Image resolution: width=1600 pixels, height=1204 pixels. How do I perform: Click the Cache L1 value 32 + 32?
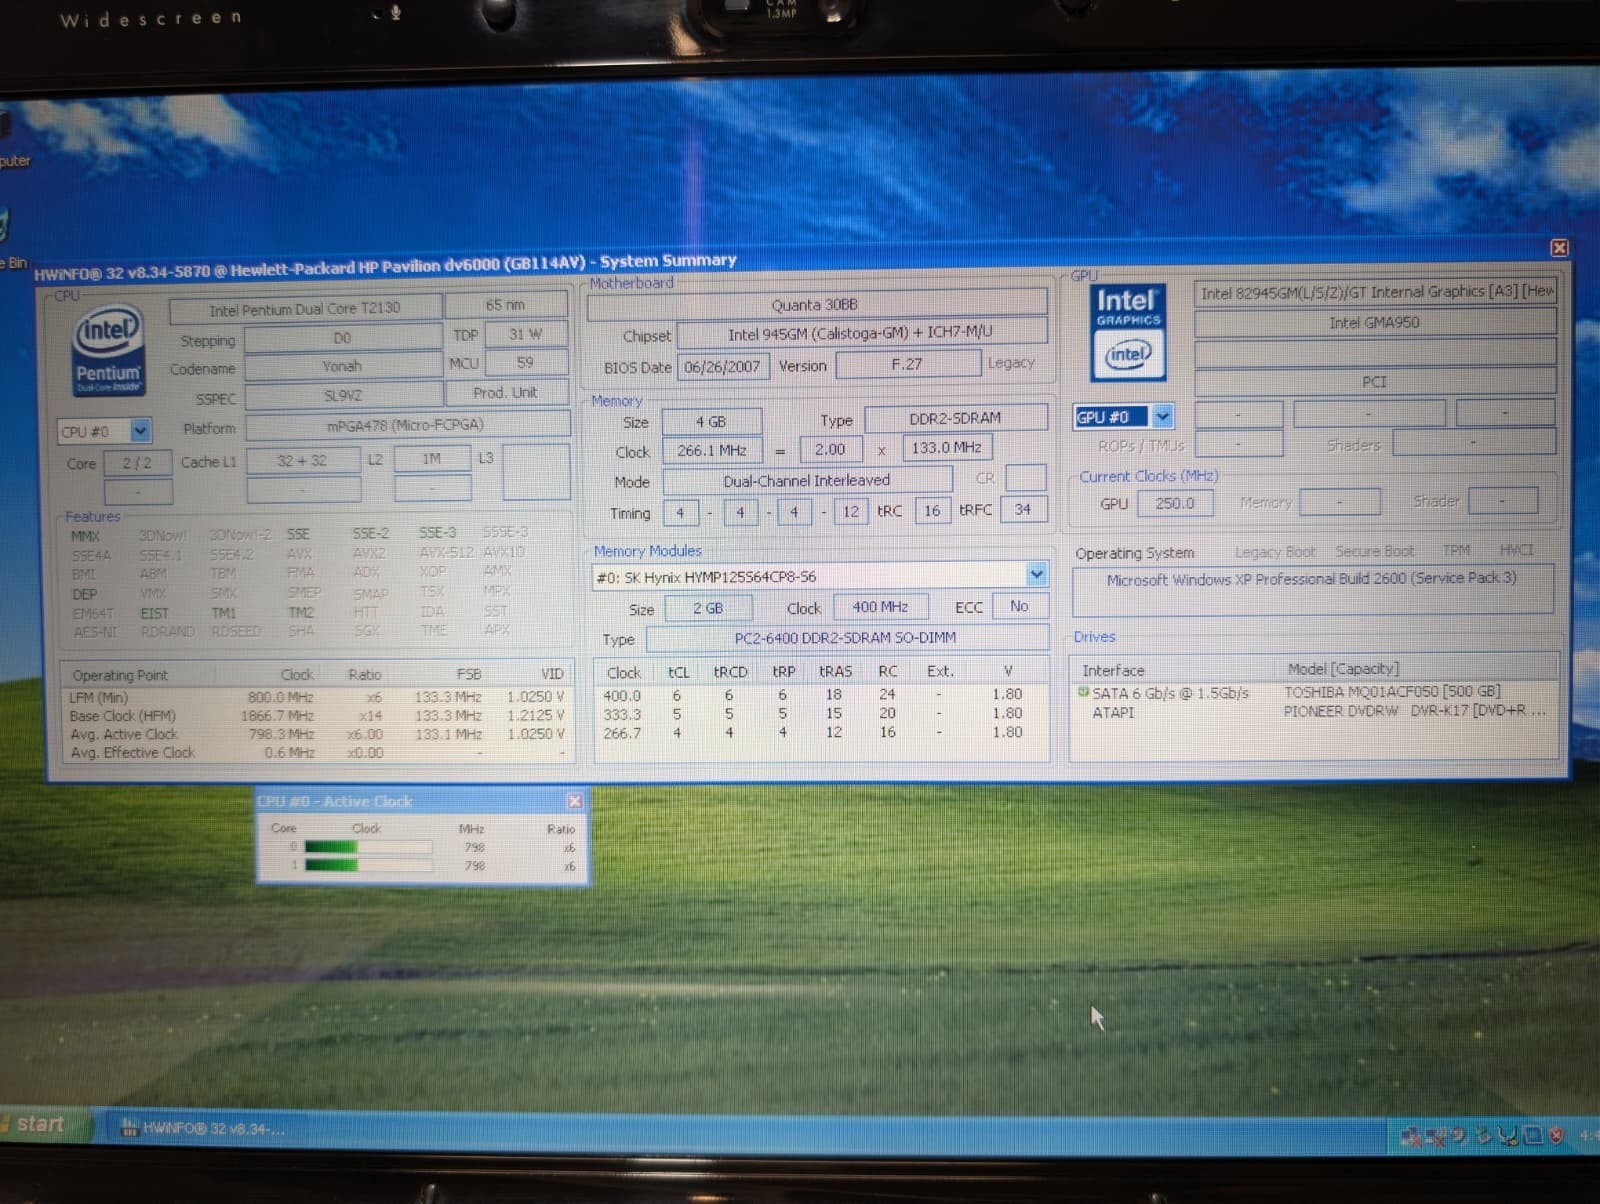point(302,461)
